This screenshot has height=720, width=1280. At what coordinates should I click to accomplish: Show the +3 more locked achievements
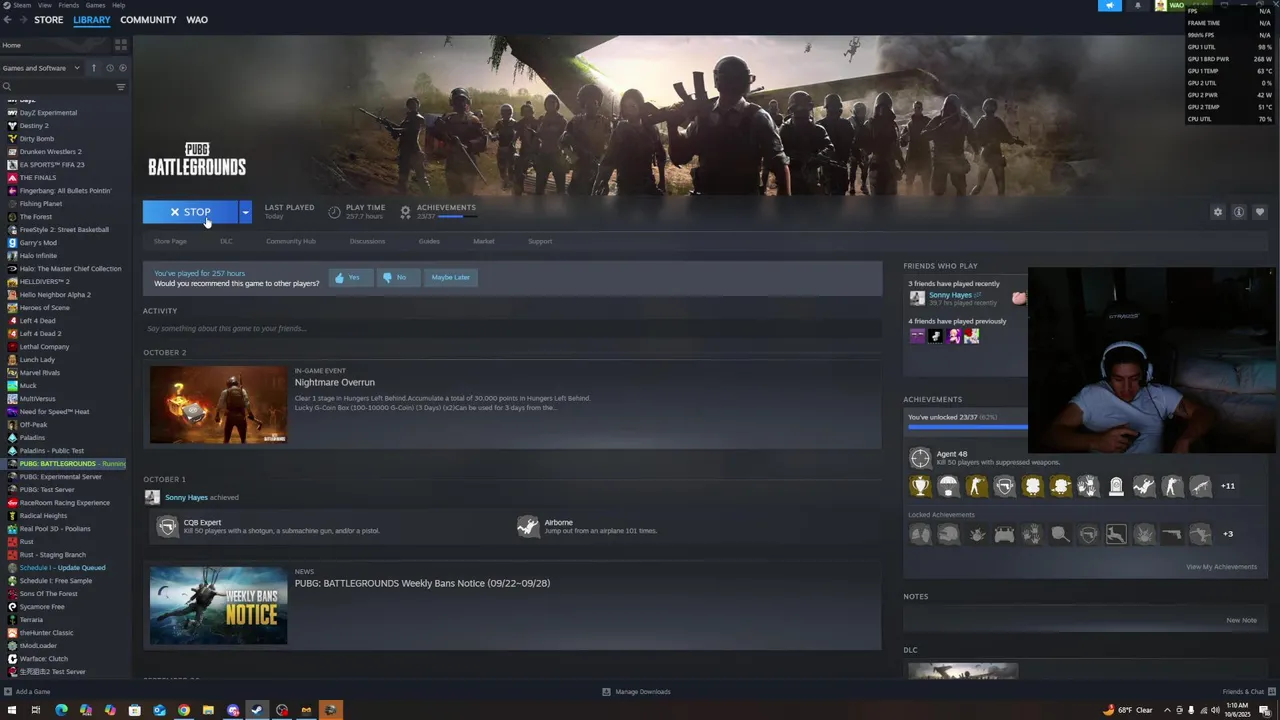(x=1228, y=534)
